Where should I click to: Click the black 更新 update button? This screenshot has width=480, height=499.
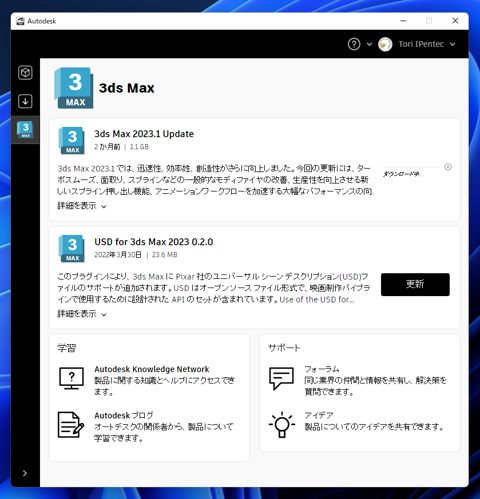(415, 284)
